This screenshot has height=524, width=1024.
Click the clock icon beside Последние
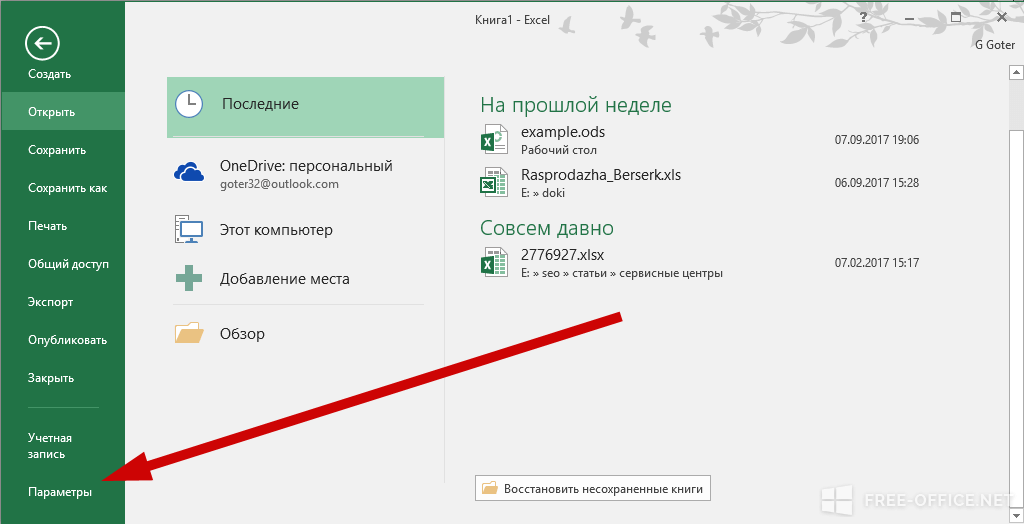pos(189,104)
